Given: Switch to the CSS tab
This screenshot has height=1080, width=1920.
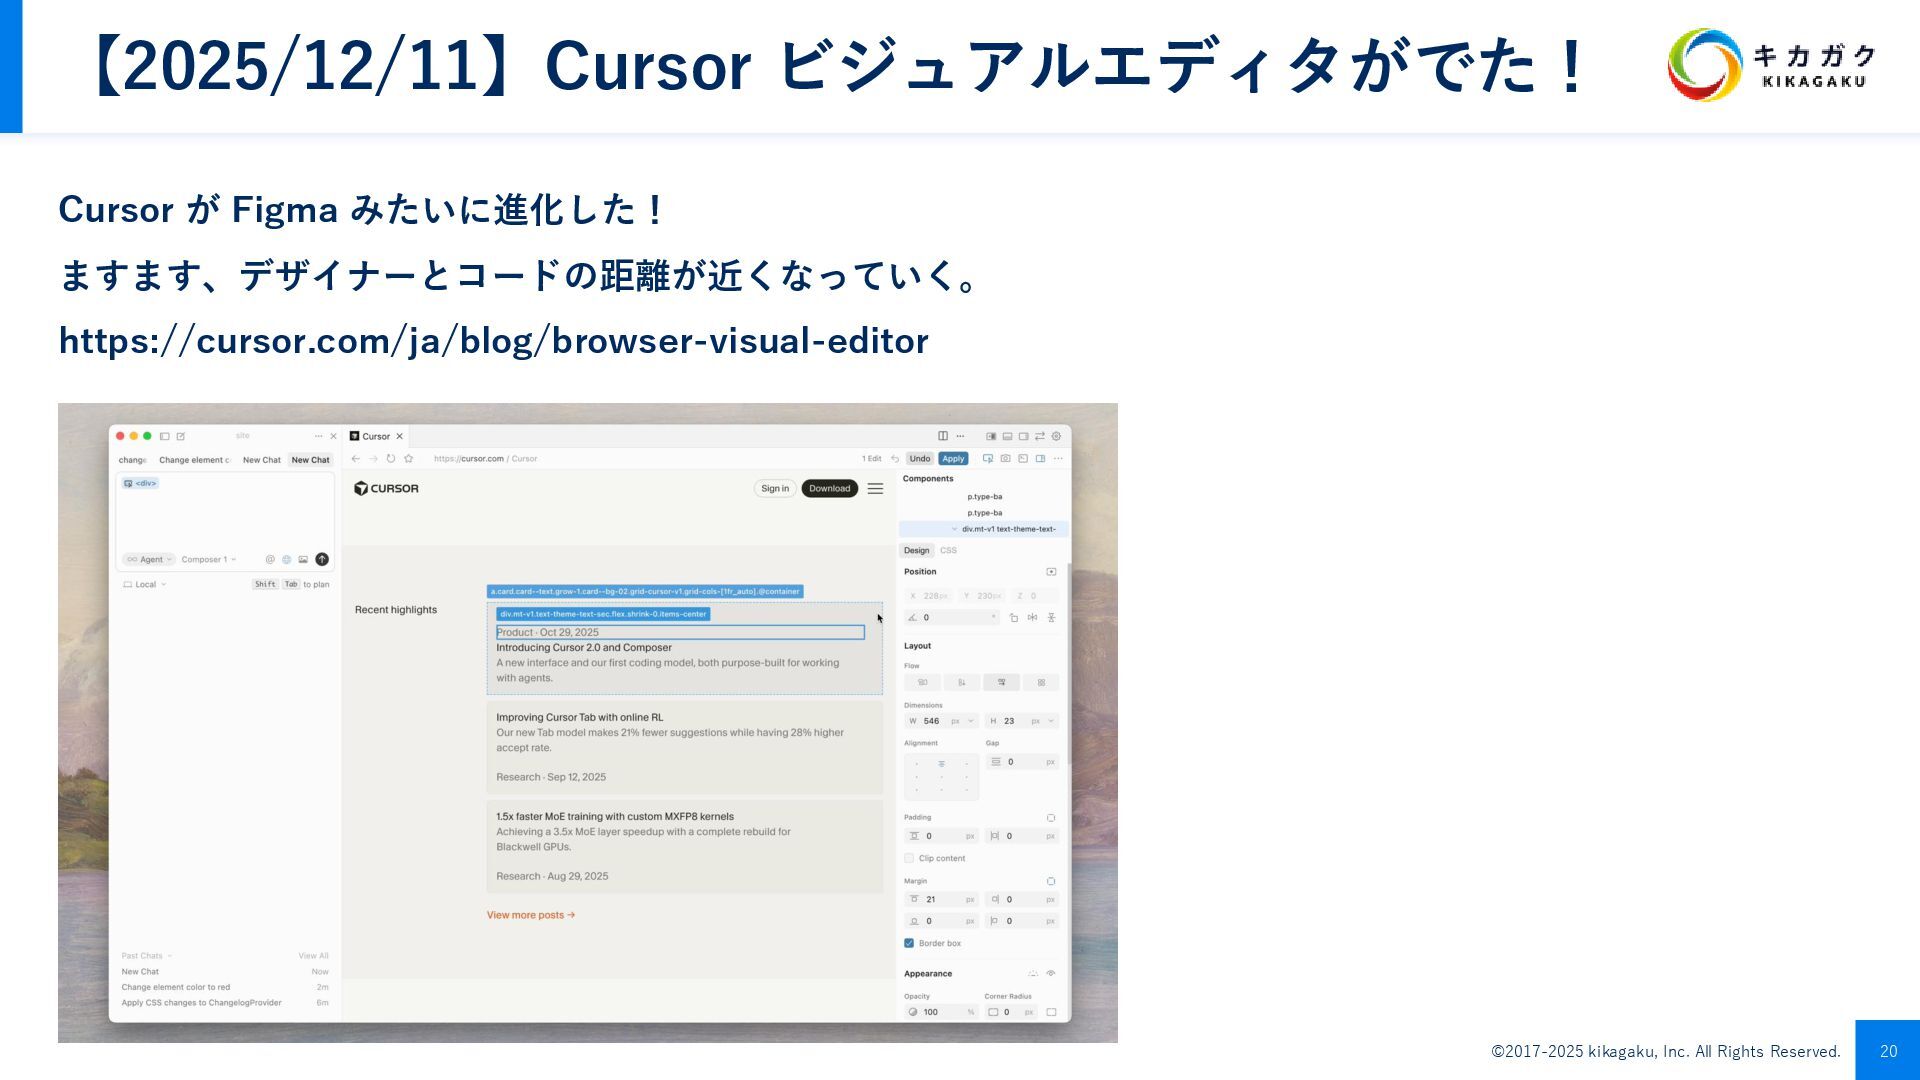Looking at the screenshot, I should pyautogui.click(x=948, y=551).
